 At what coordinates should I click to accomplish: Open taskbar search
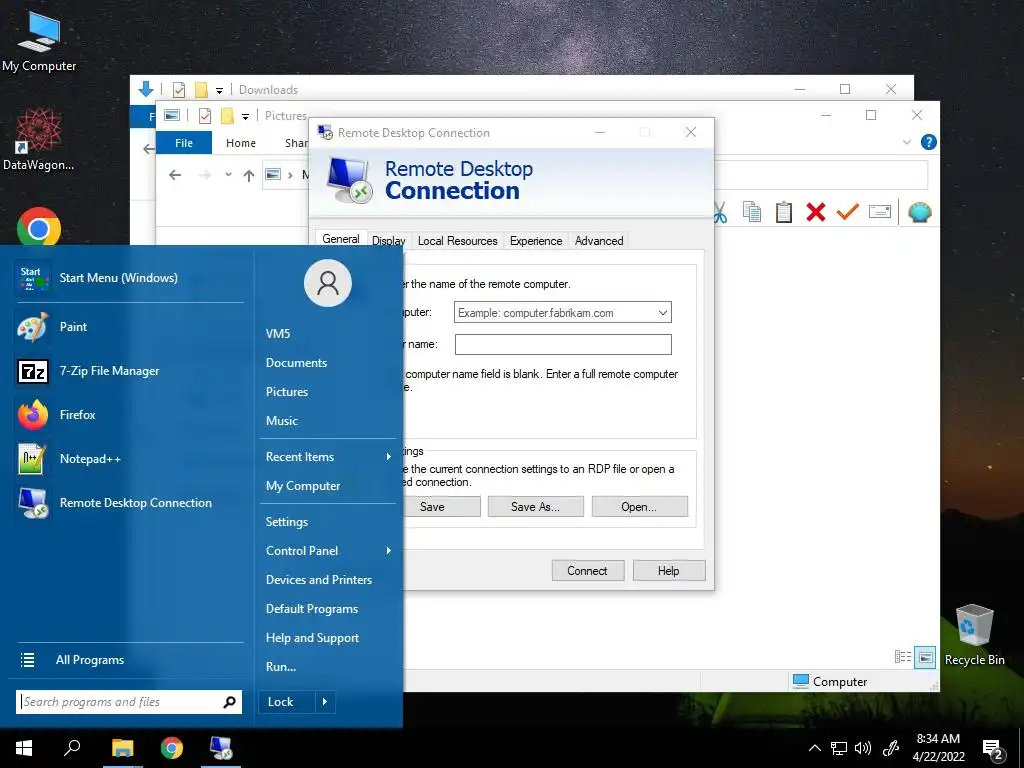(x=72, y=748)
